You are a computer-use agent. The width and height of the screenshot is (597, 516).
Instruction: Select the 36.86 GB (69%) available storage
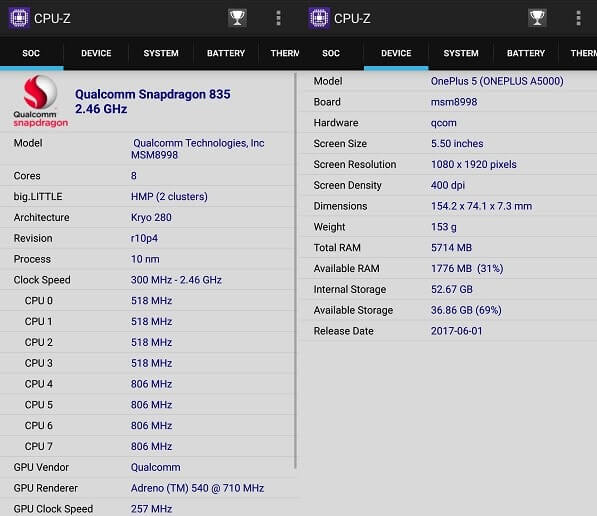tap(466, 310)
